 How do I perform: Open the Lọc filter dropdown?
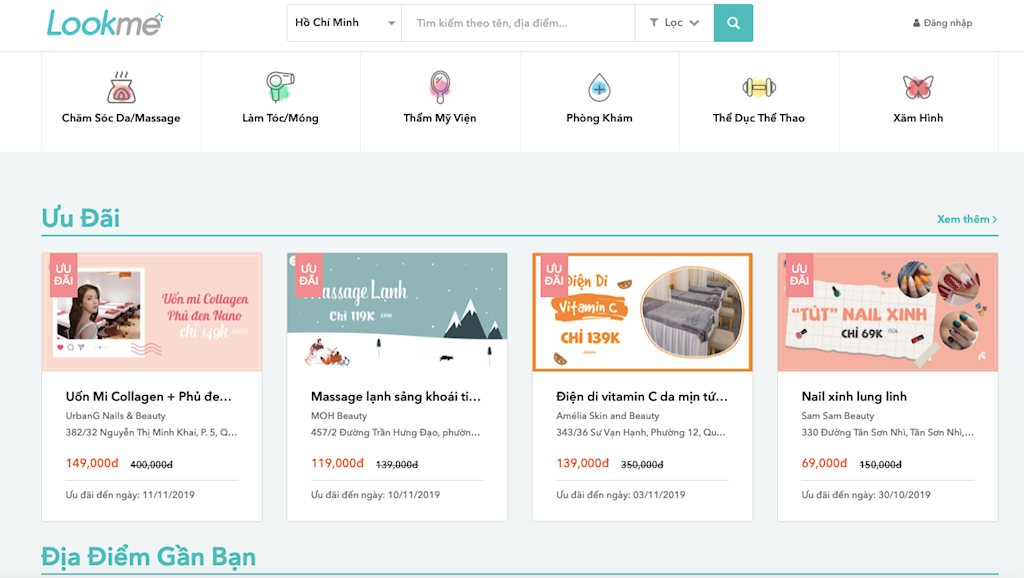(x=674, y=23)
